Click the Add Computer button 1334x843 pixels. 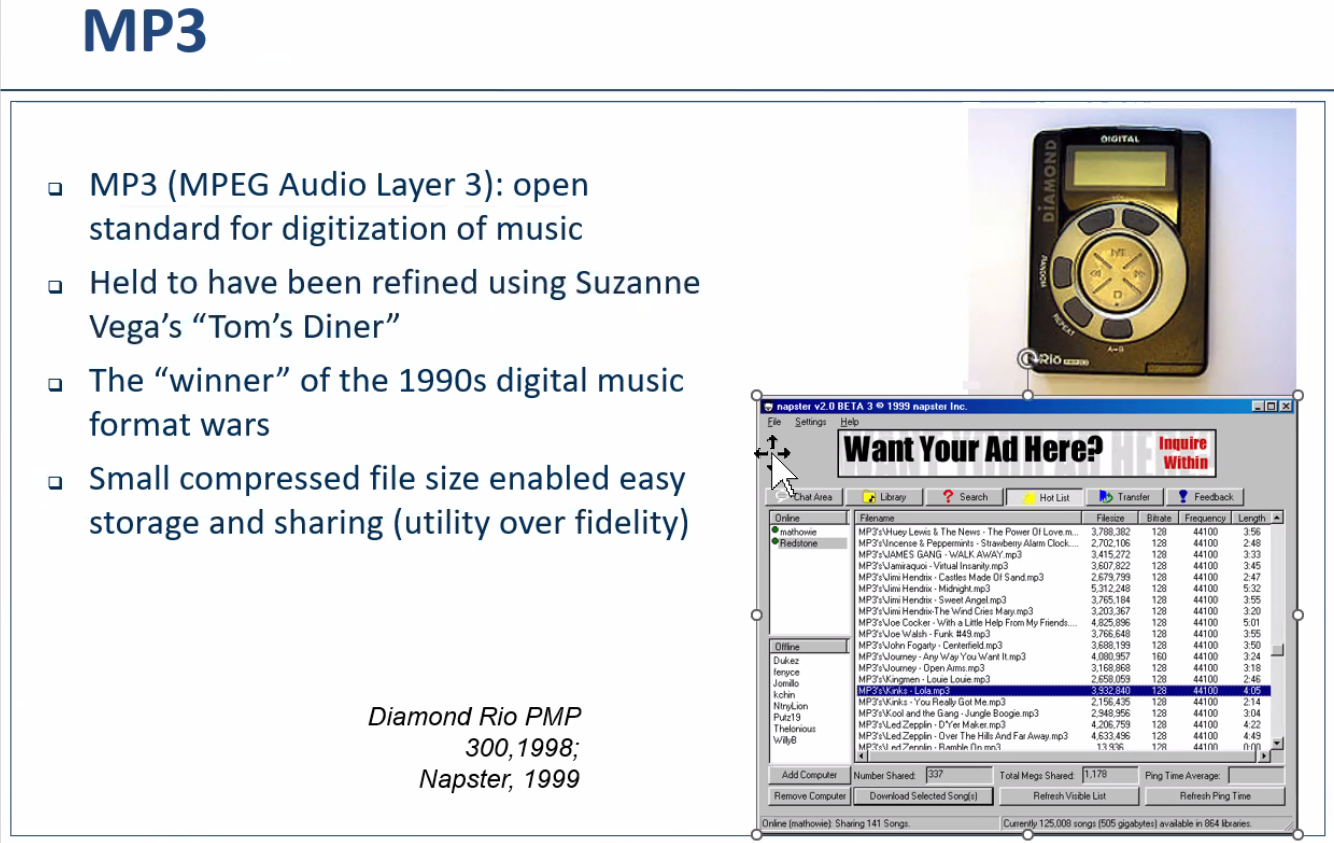point(809,775)
